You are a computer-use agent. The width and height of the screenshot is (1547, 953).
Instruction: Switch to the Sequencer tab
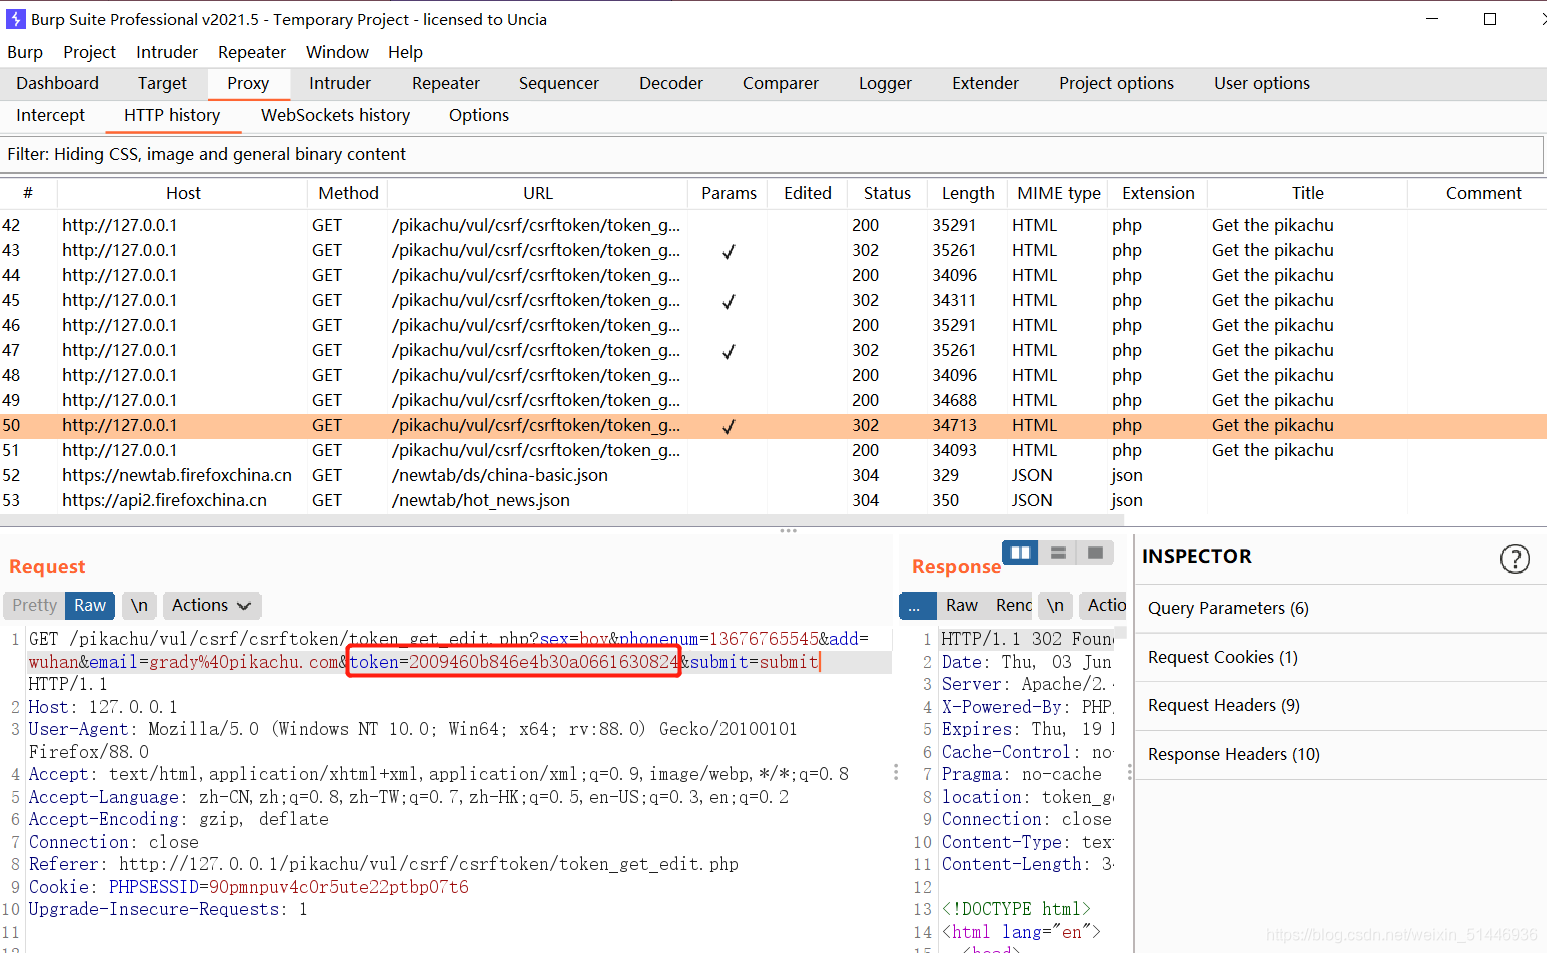[x=559, y=83]
